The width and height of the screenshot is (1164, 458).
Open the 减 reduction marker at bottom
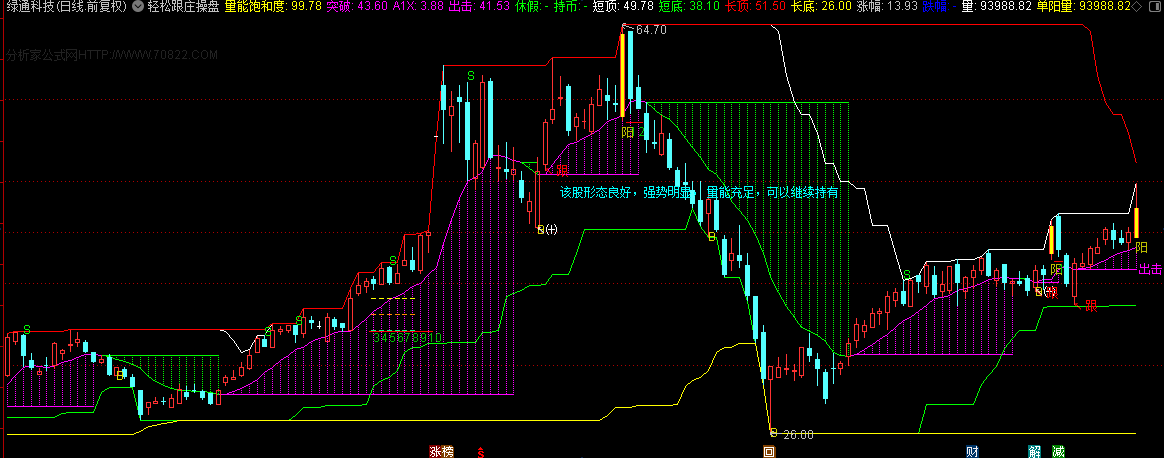[x=1058, y=451]
